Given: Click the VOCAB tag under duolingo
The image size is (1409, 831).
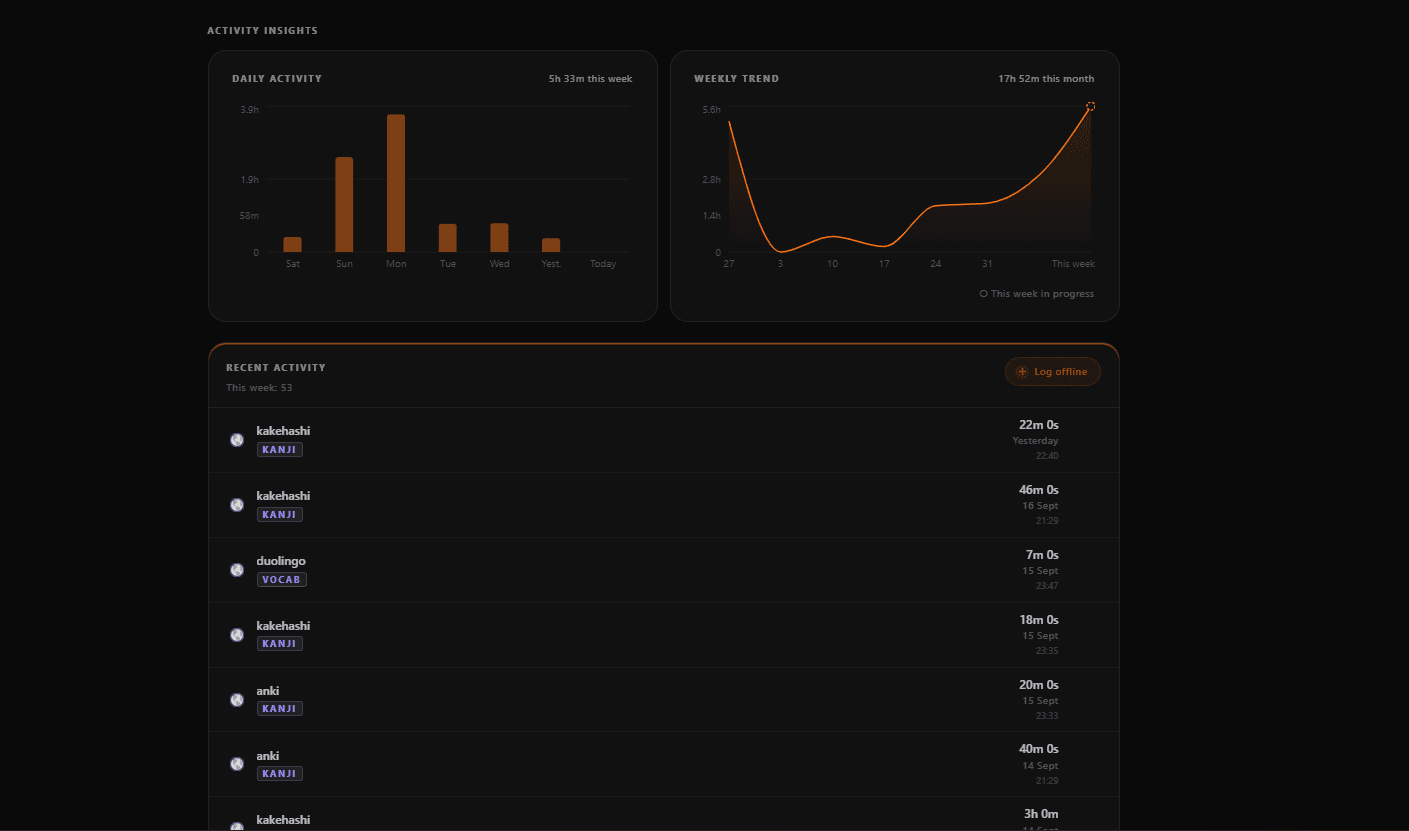Looking at the screenshot, I should pos(282,579).
